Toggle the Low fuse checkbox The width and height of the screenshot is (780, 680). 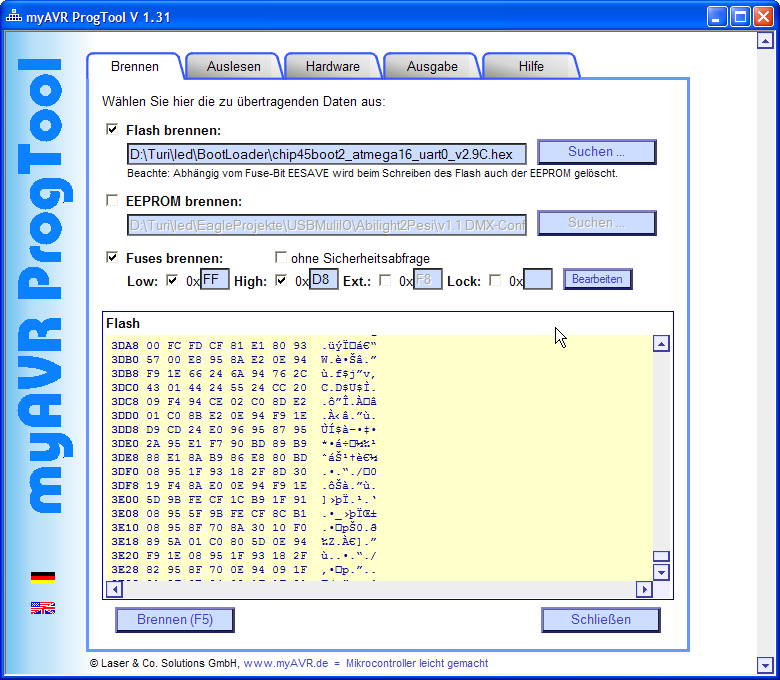(x=172, y=281)
